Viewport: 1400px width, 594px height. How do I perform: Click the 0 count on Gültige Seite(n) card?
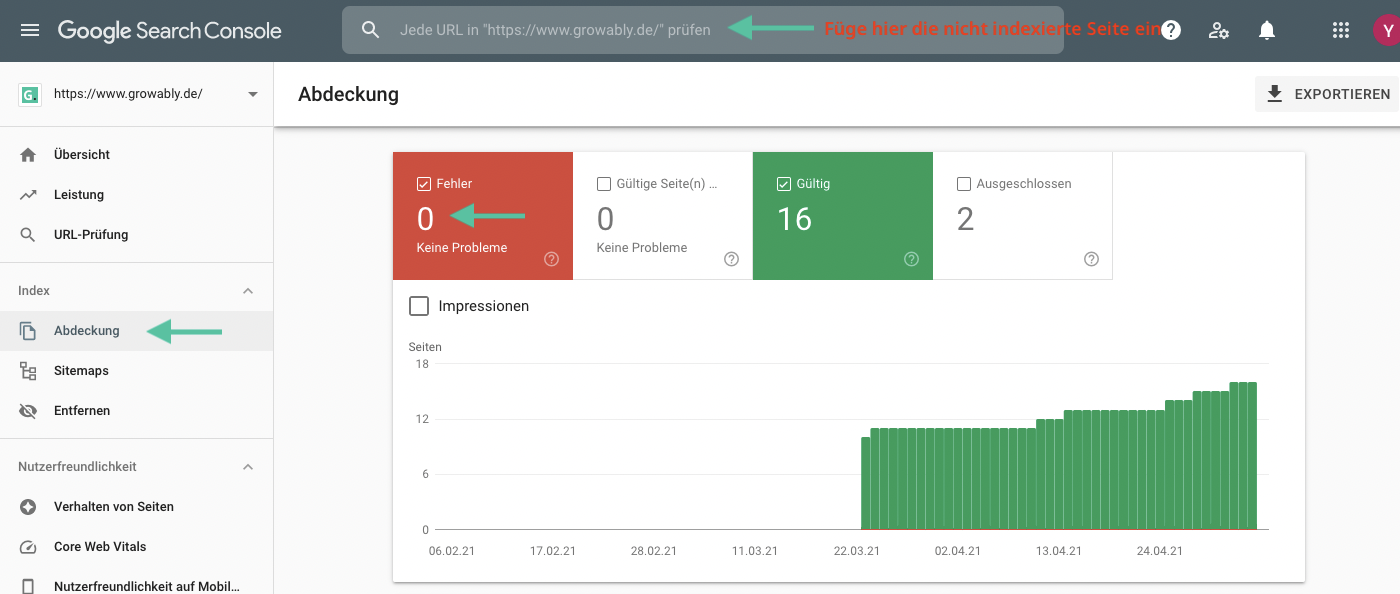pyautogui.click(x=605, y=219)
